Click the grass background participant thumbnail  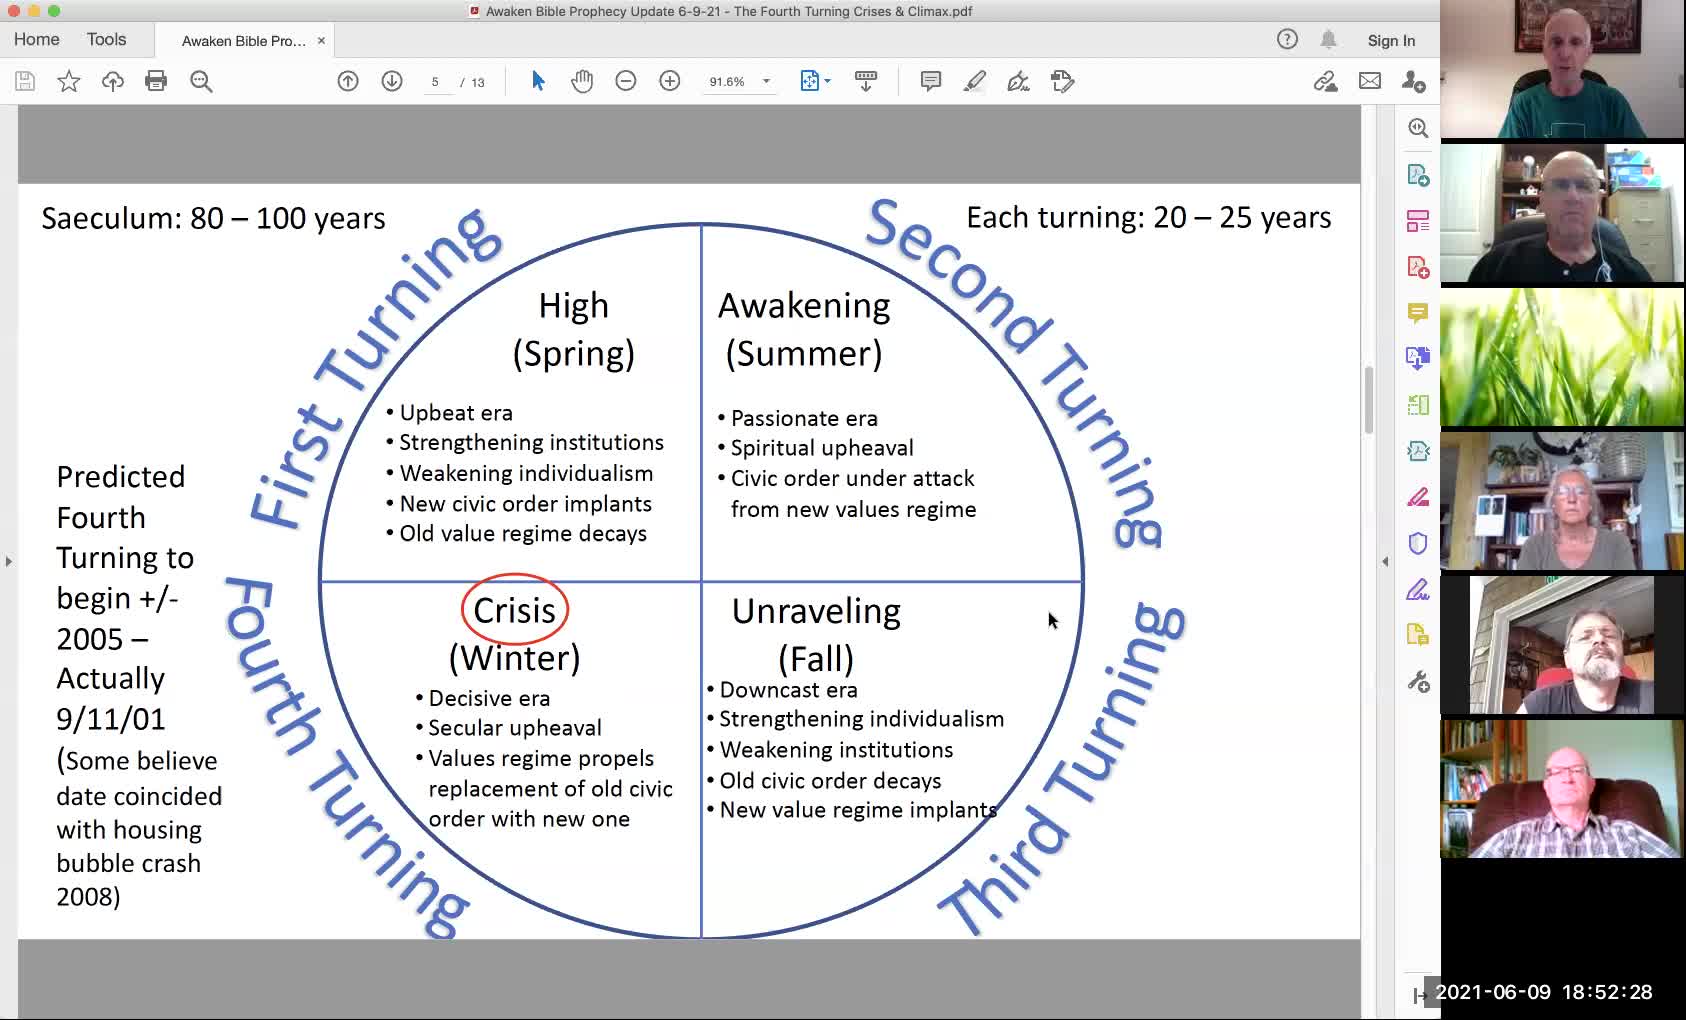(1563, 357)
